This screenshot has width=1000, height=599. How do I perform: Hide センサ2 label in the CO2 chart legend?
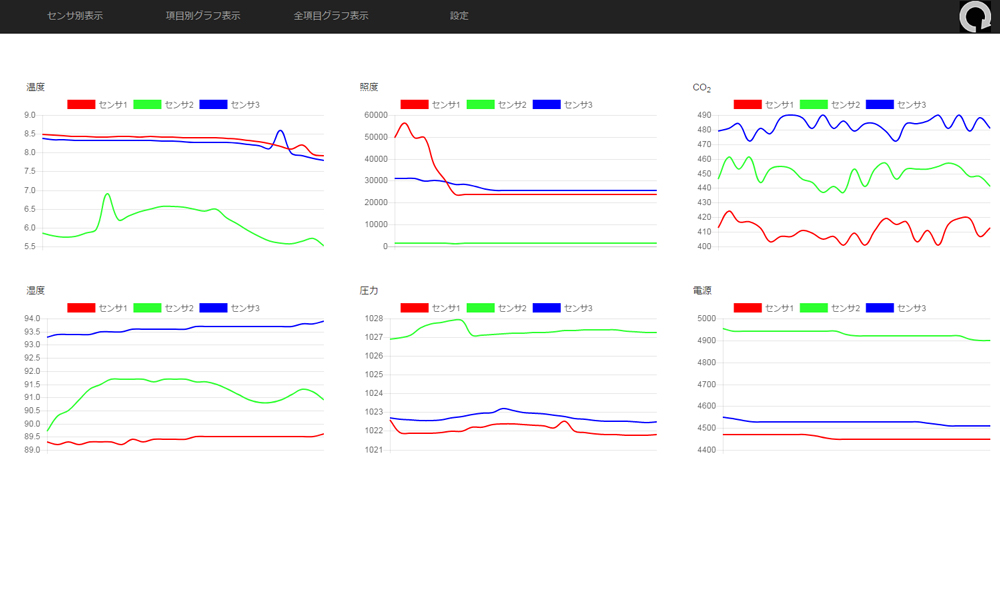845,105
